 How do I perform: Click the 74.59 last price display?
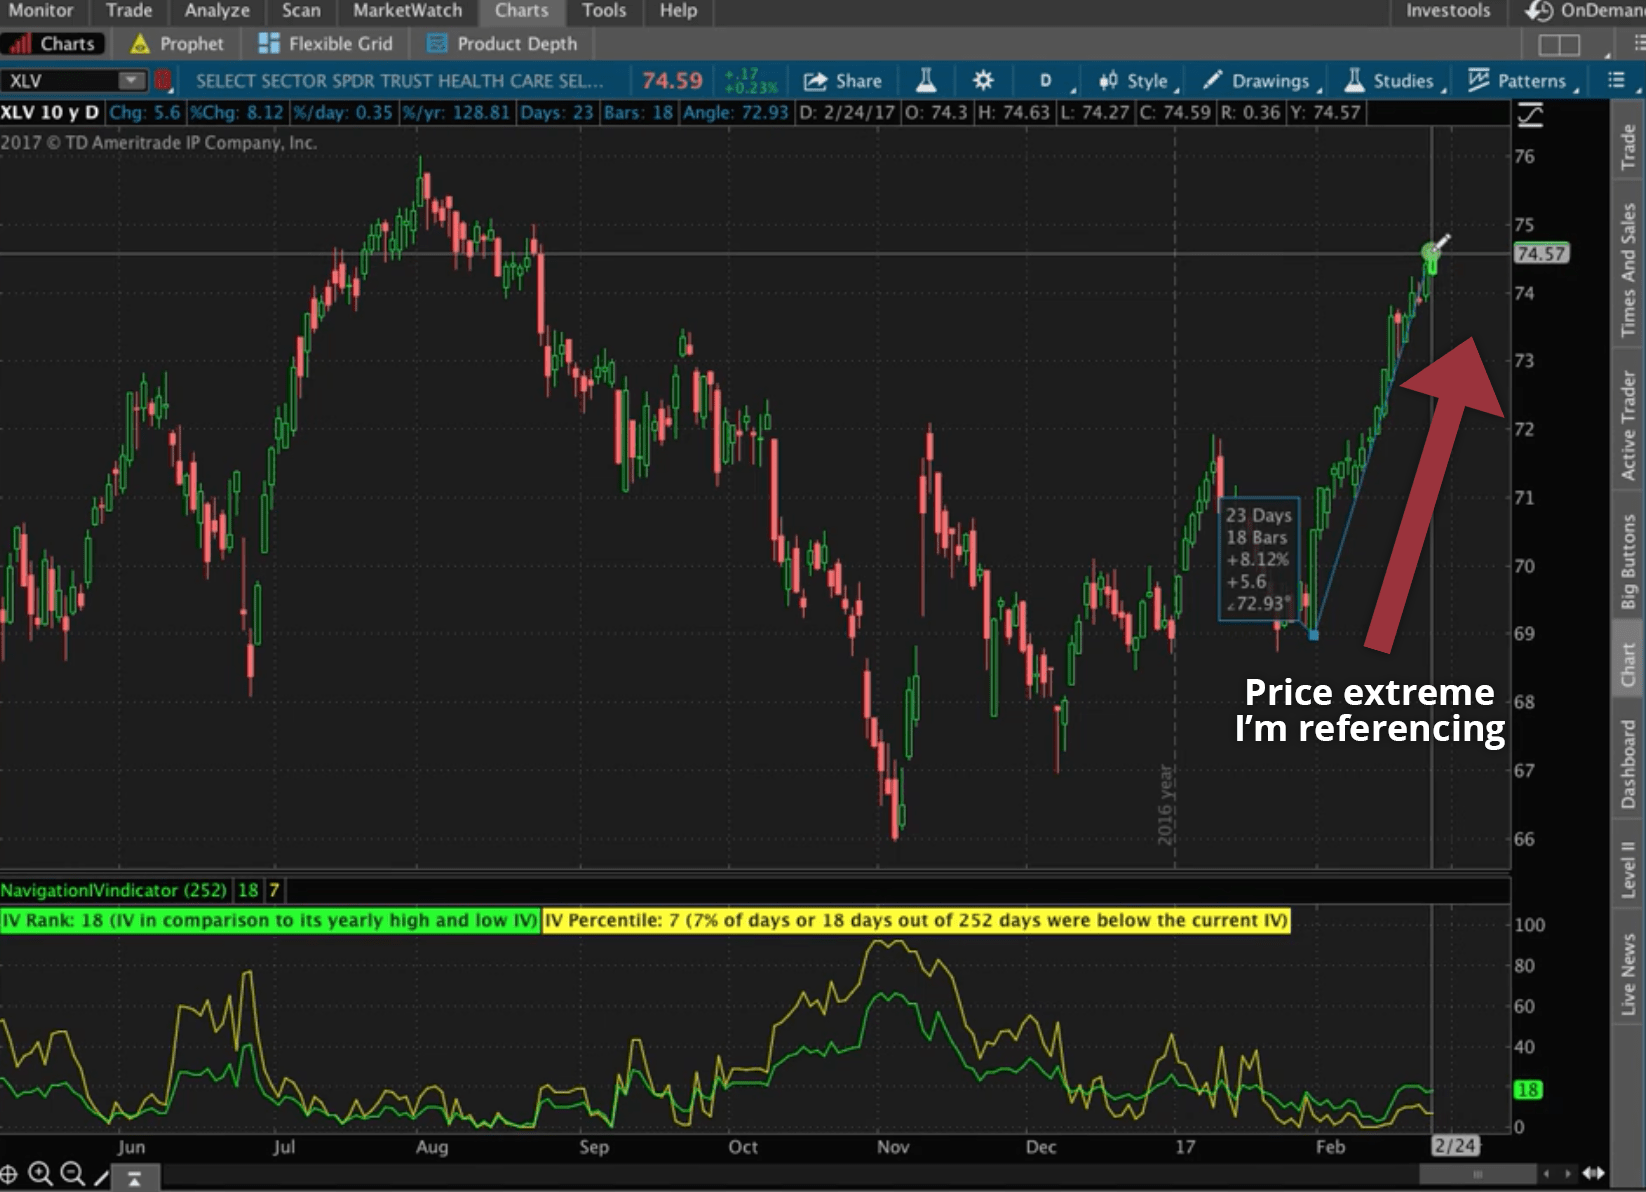672,80
